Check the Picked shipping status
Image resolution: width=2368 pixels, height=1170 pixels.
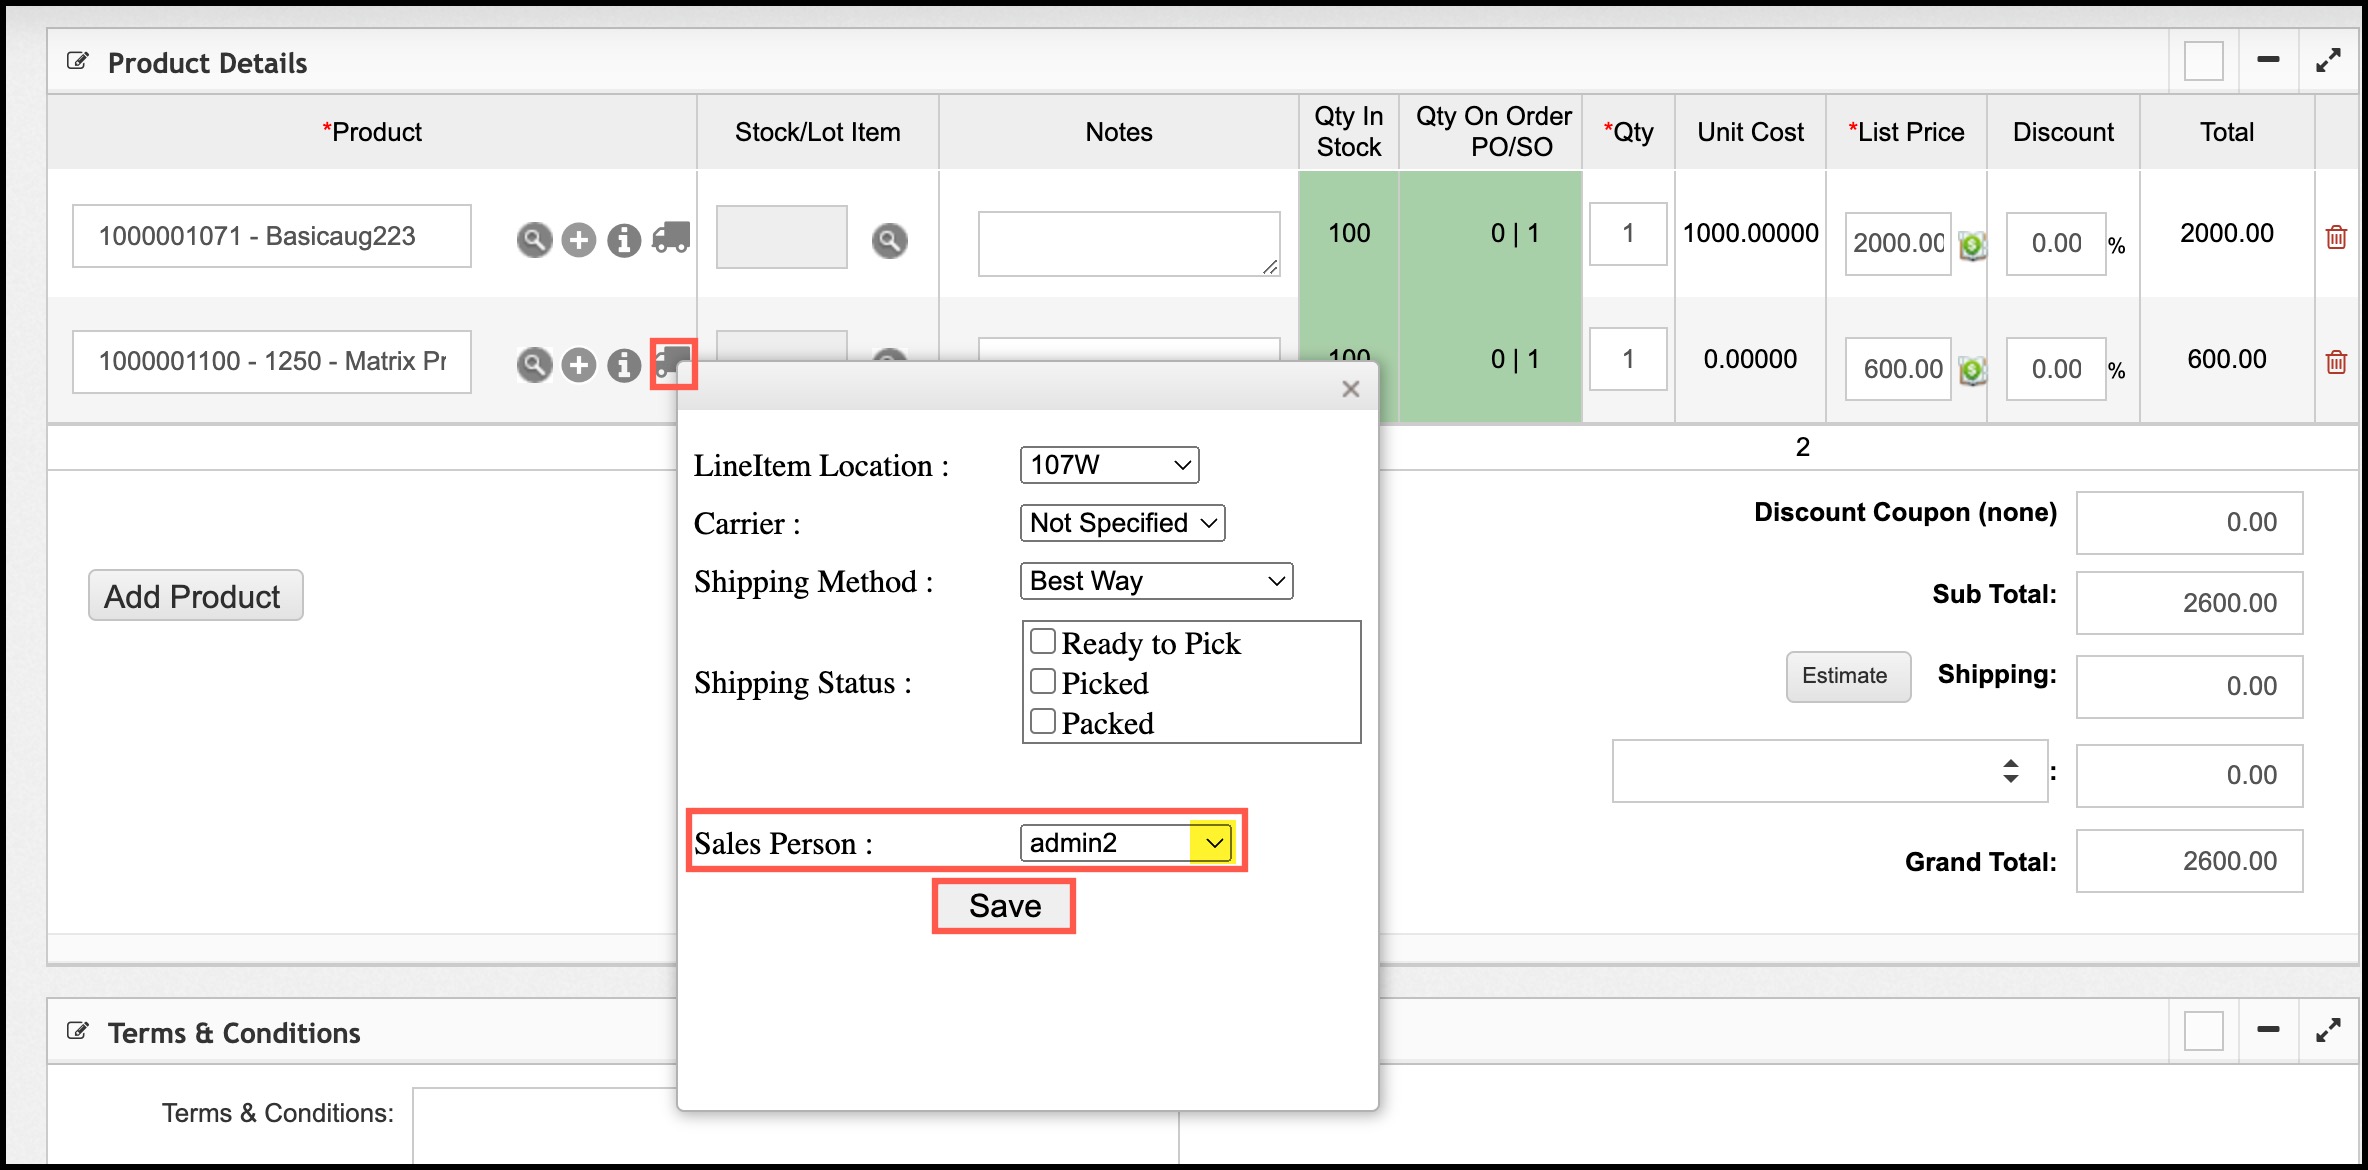tap(1043, 681)
